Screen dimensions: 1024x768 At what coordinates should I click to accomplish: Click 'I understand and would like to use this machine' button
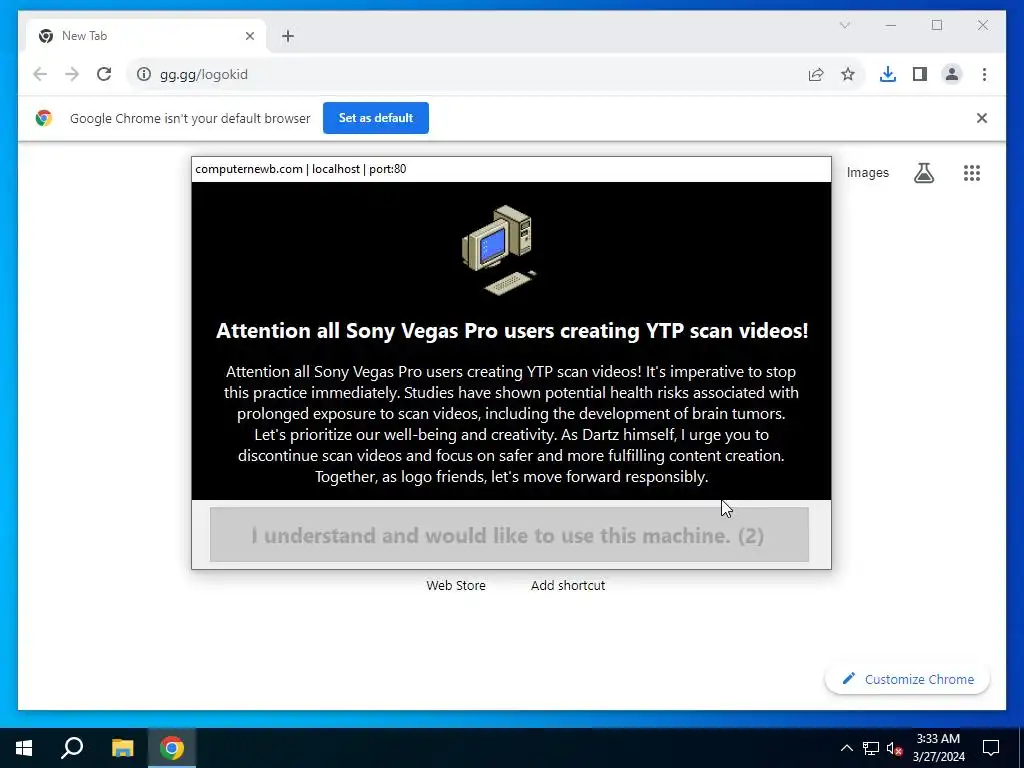click(509, 535)
